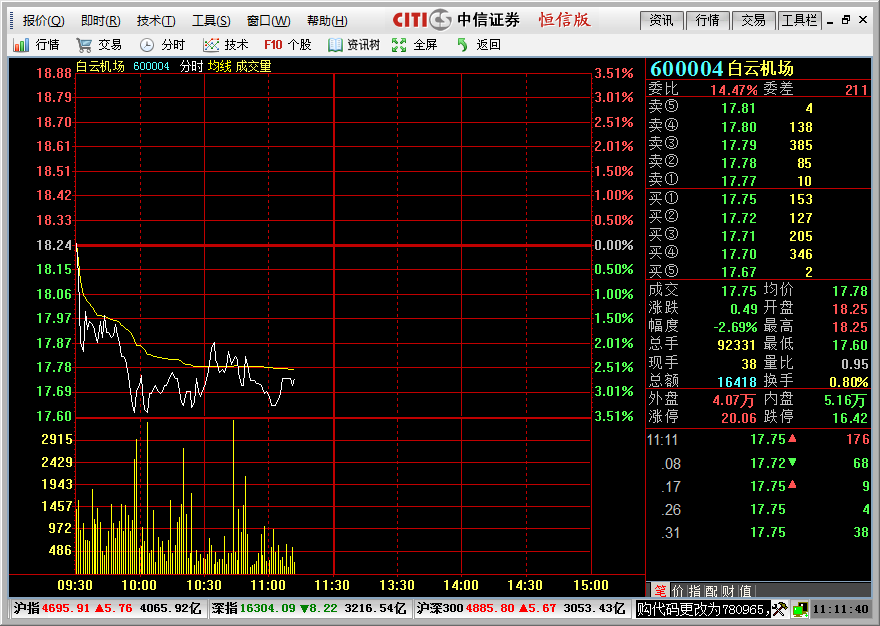Viewport: 880px width, 626px height.
Task: Open the 资讯树 book icon
Action: [x=335, y=45]
